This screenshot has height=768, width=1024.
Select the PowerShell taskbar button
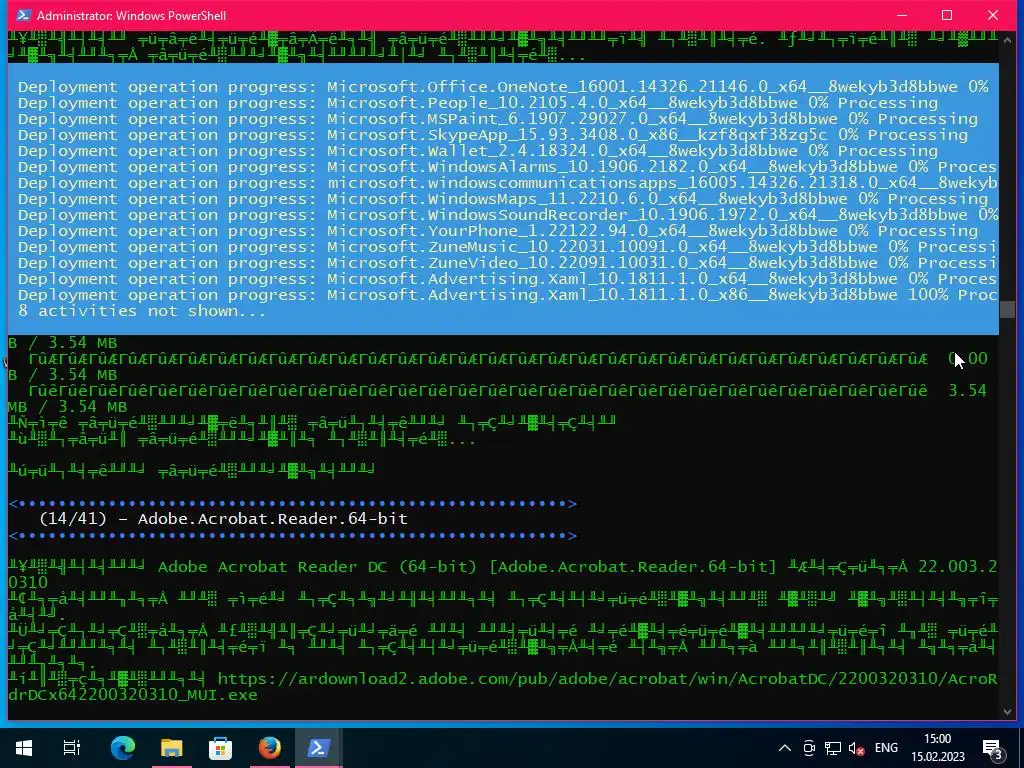(x=318, y=748)
